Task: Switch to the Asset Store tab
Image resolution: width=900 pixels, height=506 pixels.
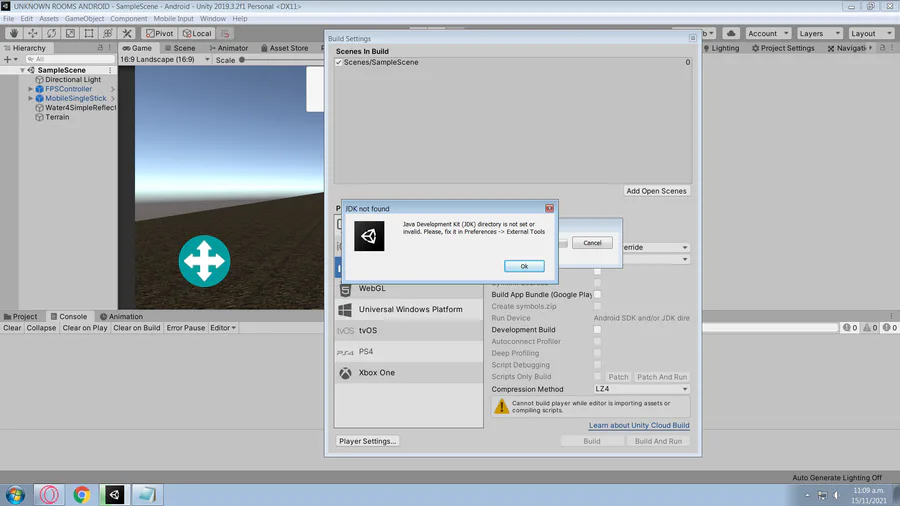Action: [285, 48]
